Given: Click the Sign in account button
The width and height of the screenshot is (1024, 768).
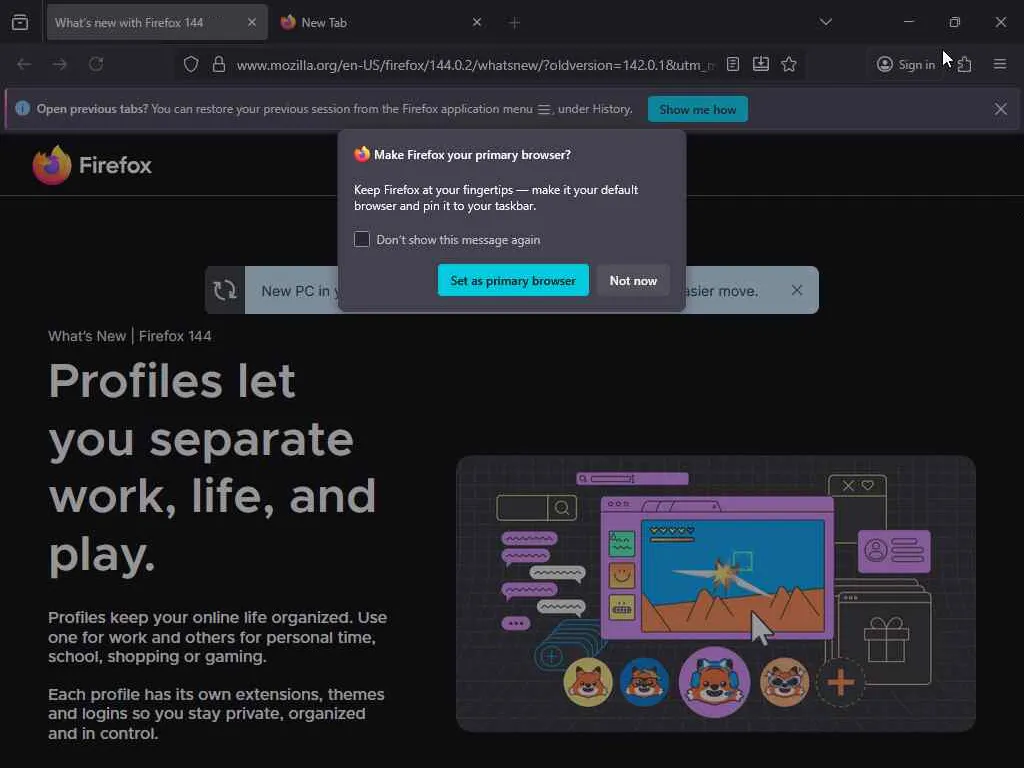Looking at the screenshot, I should (x=906, y=64).
